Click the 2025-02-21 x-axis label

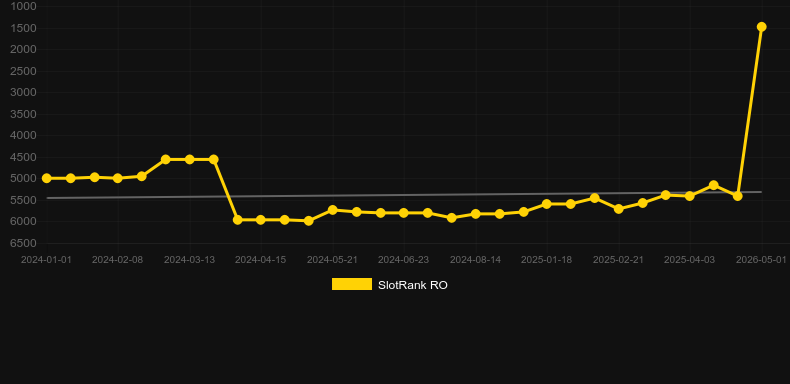pyautogui.click(x=618, y=260)
